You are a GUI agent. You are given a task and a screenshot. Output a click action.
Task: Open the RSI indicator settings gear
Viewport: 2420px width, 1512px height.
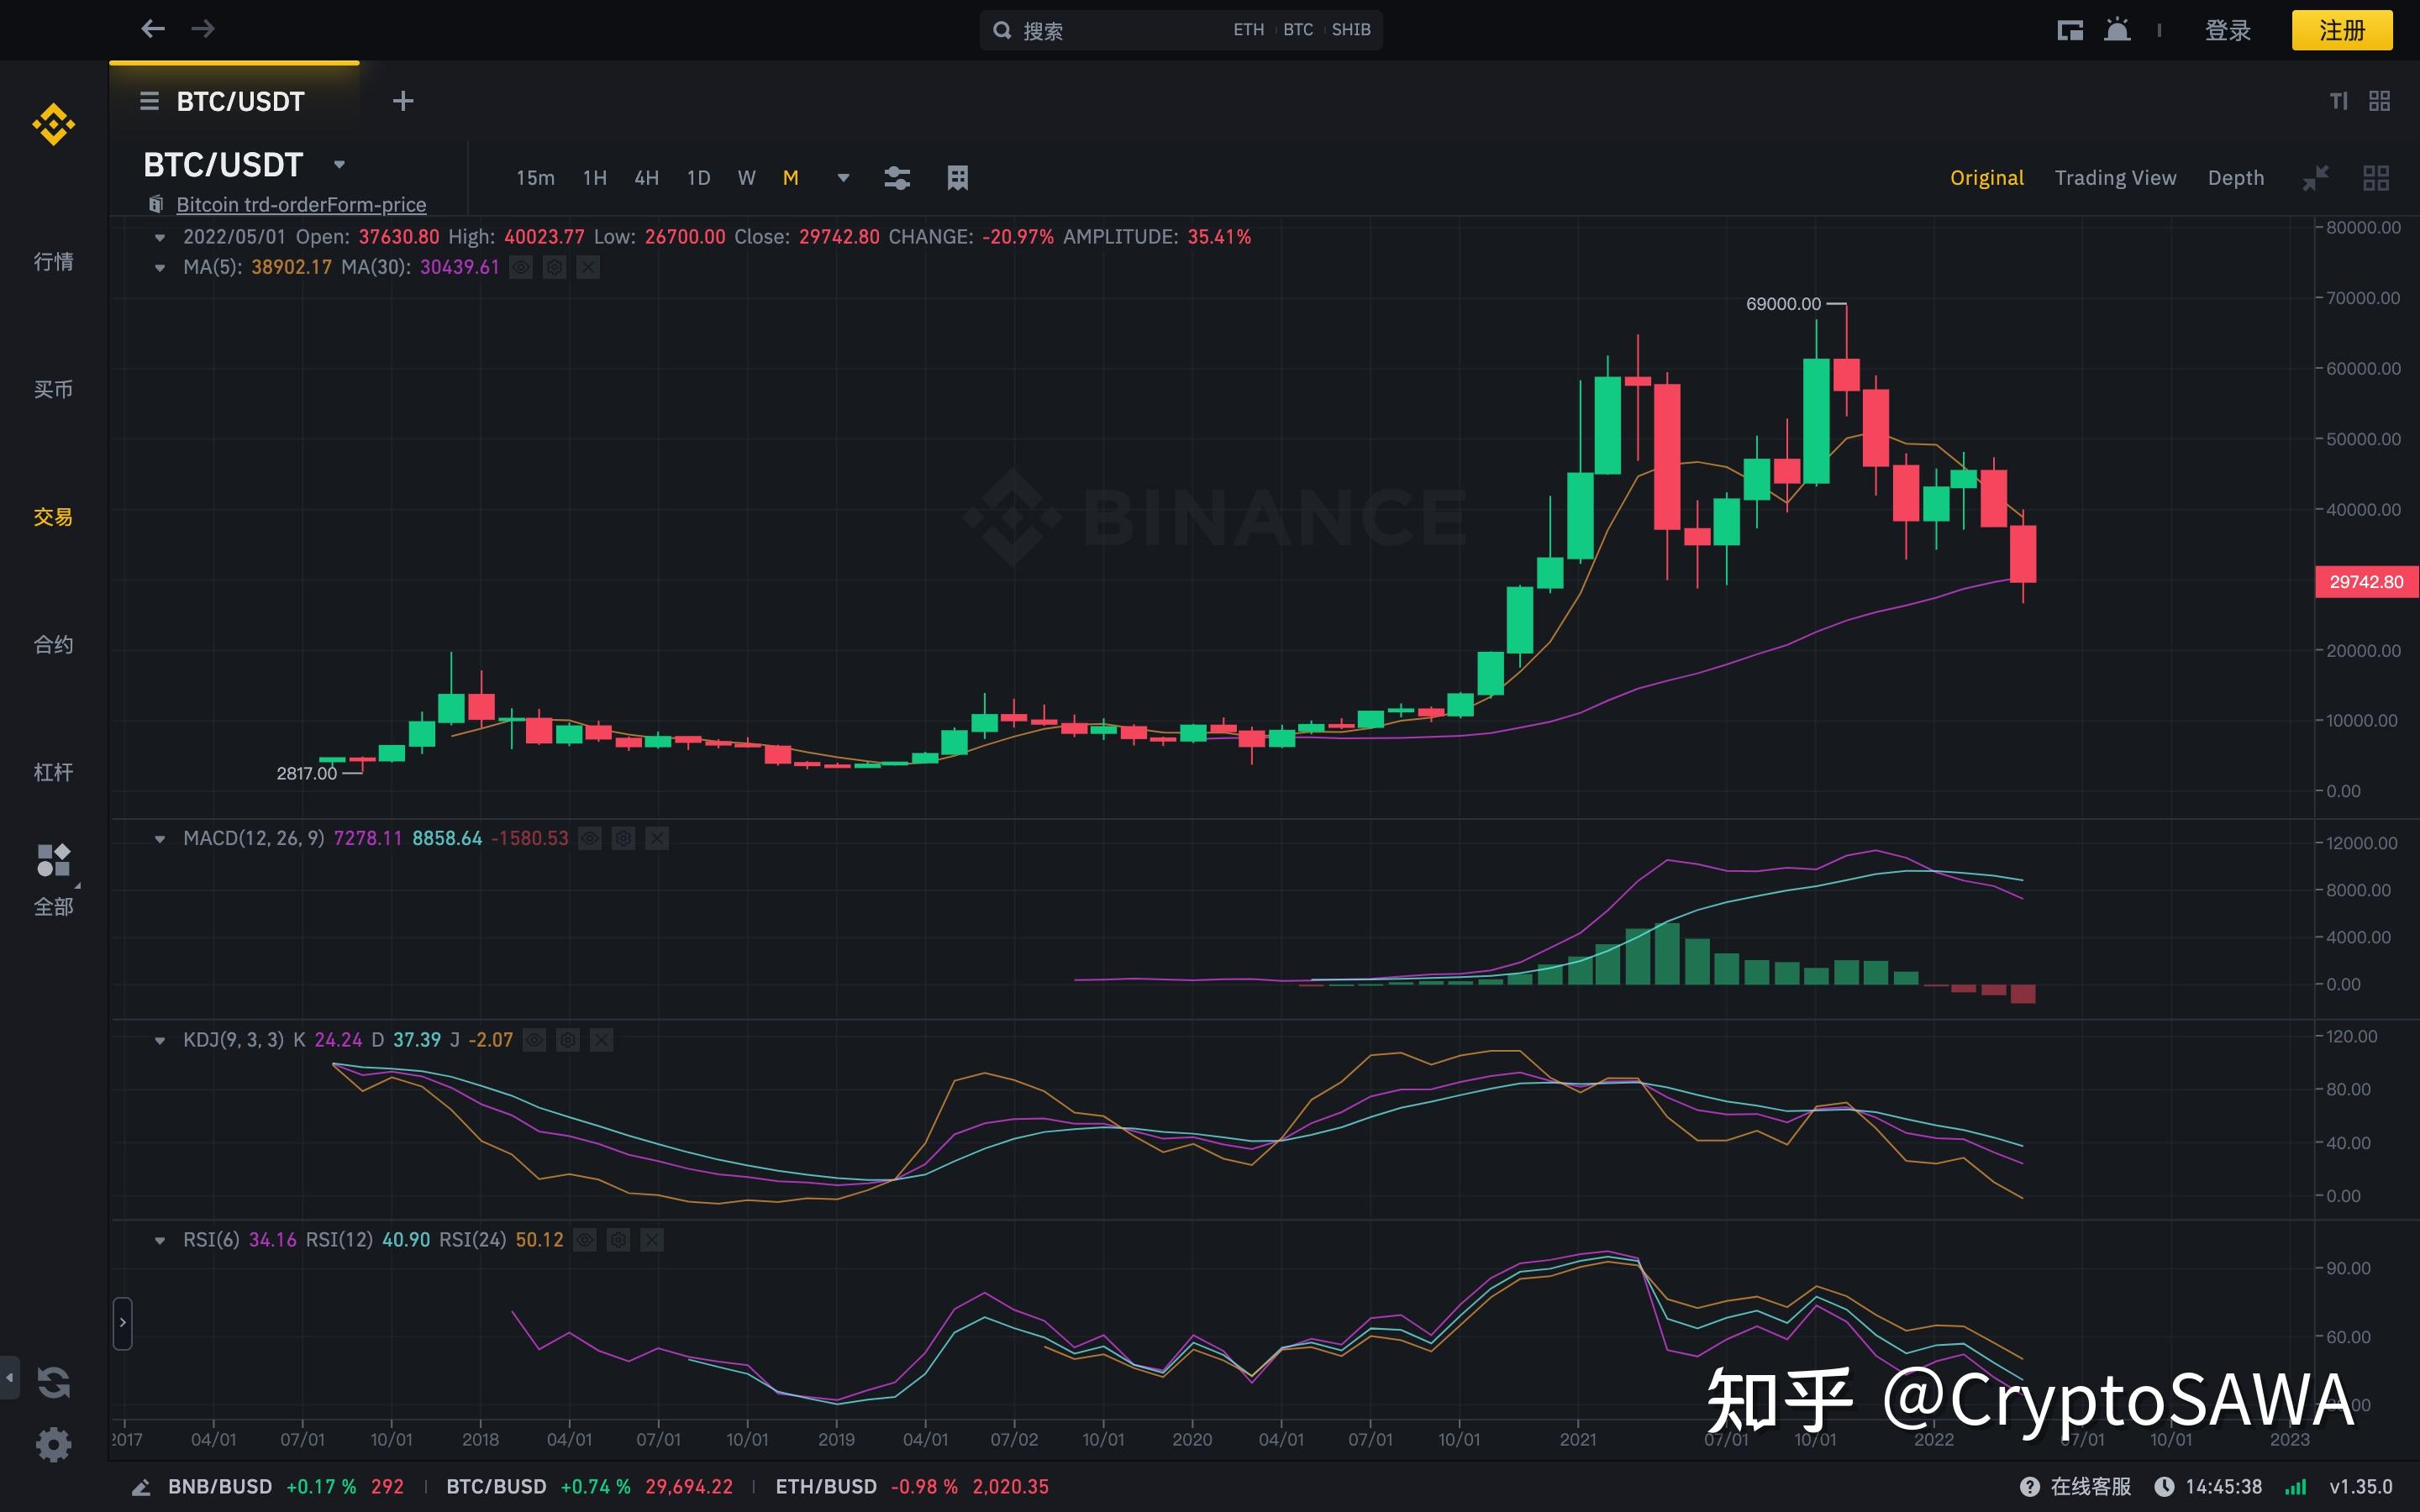tap(618, 1240)
